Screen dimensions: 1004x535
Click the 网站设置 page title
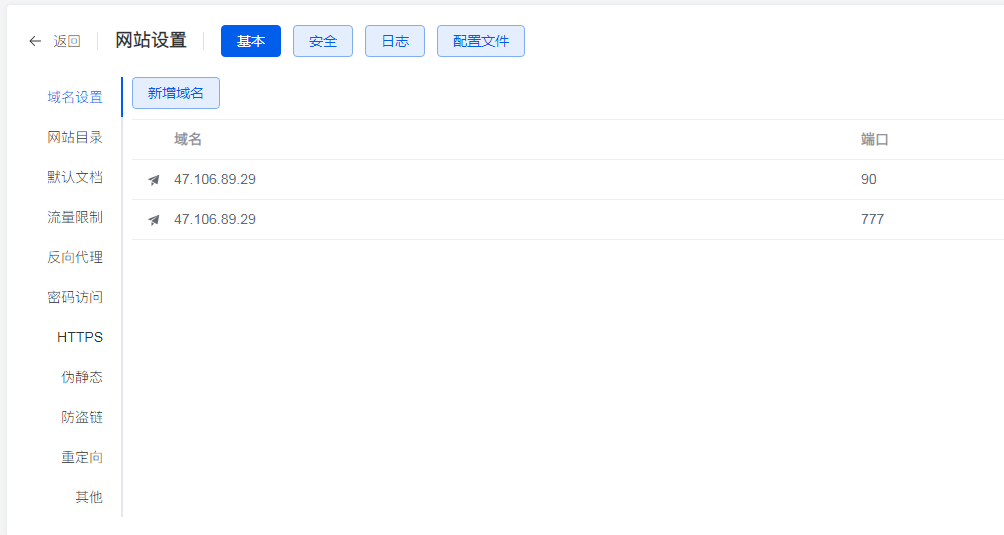pos(151,40)
